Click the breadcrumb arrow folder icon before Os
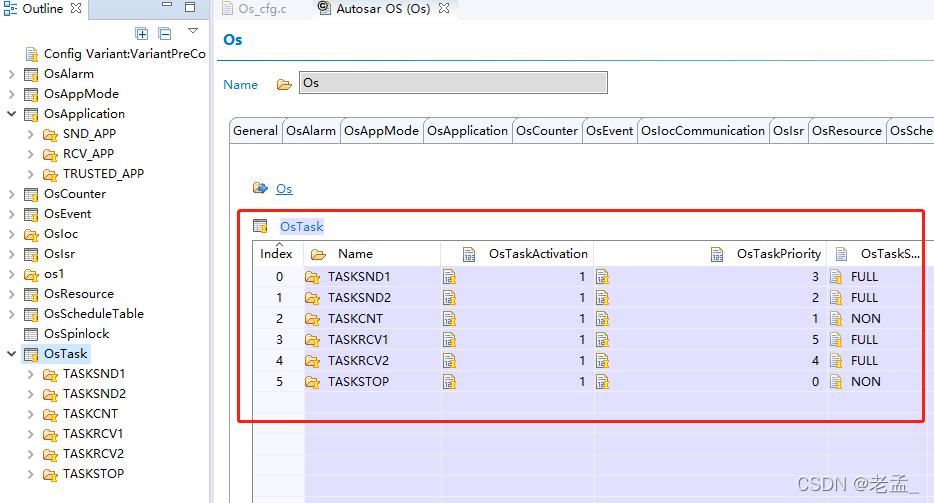Image resolution: width=934 pixels, height=503 pixels. click(x=260, y=188)
